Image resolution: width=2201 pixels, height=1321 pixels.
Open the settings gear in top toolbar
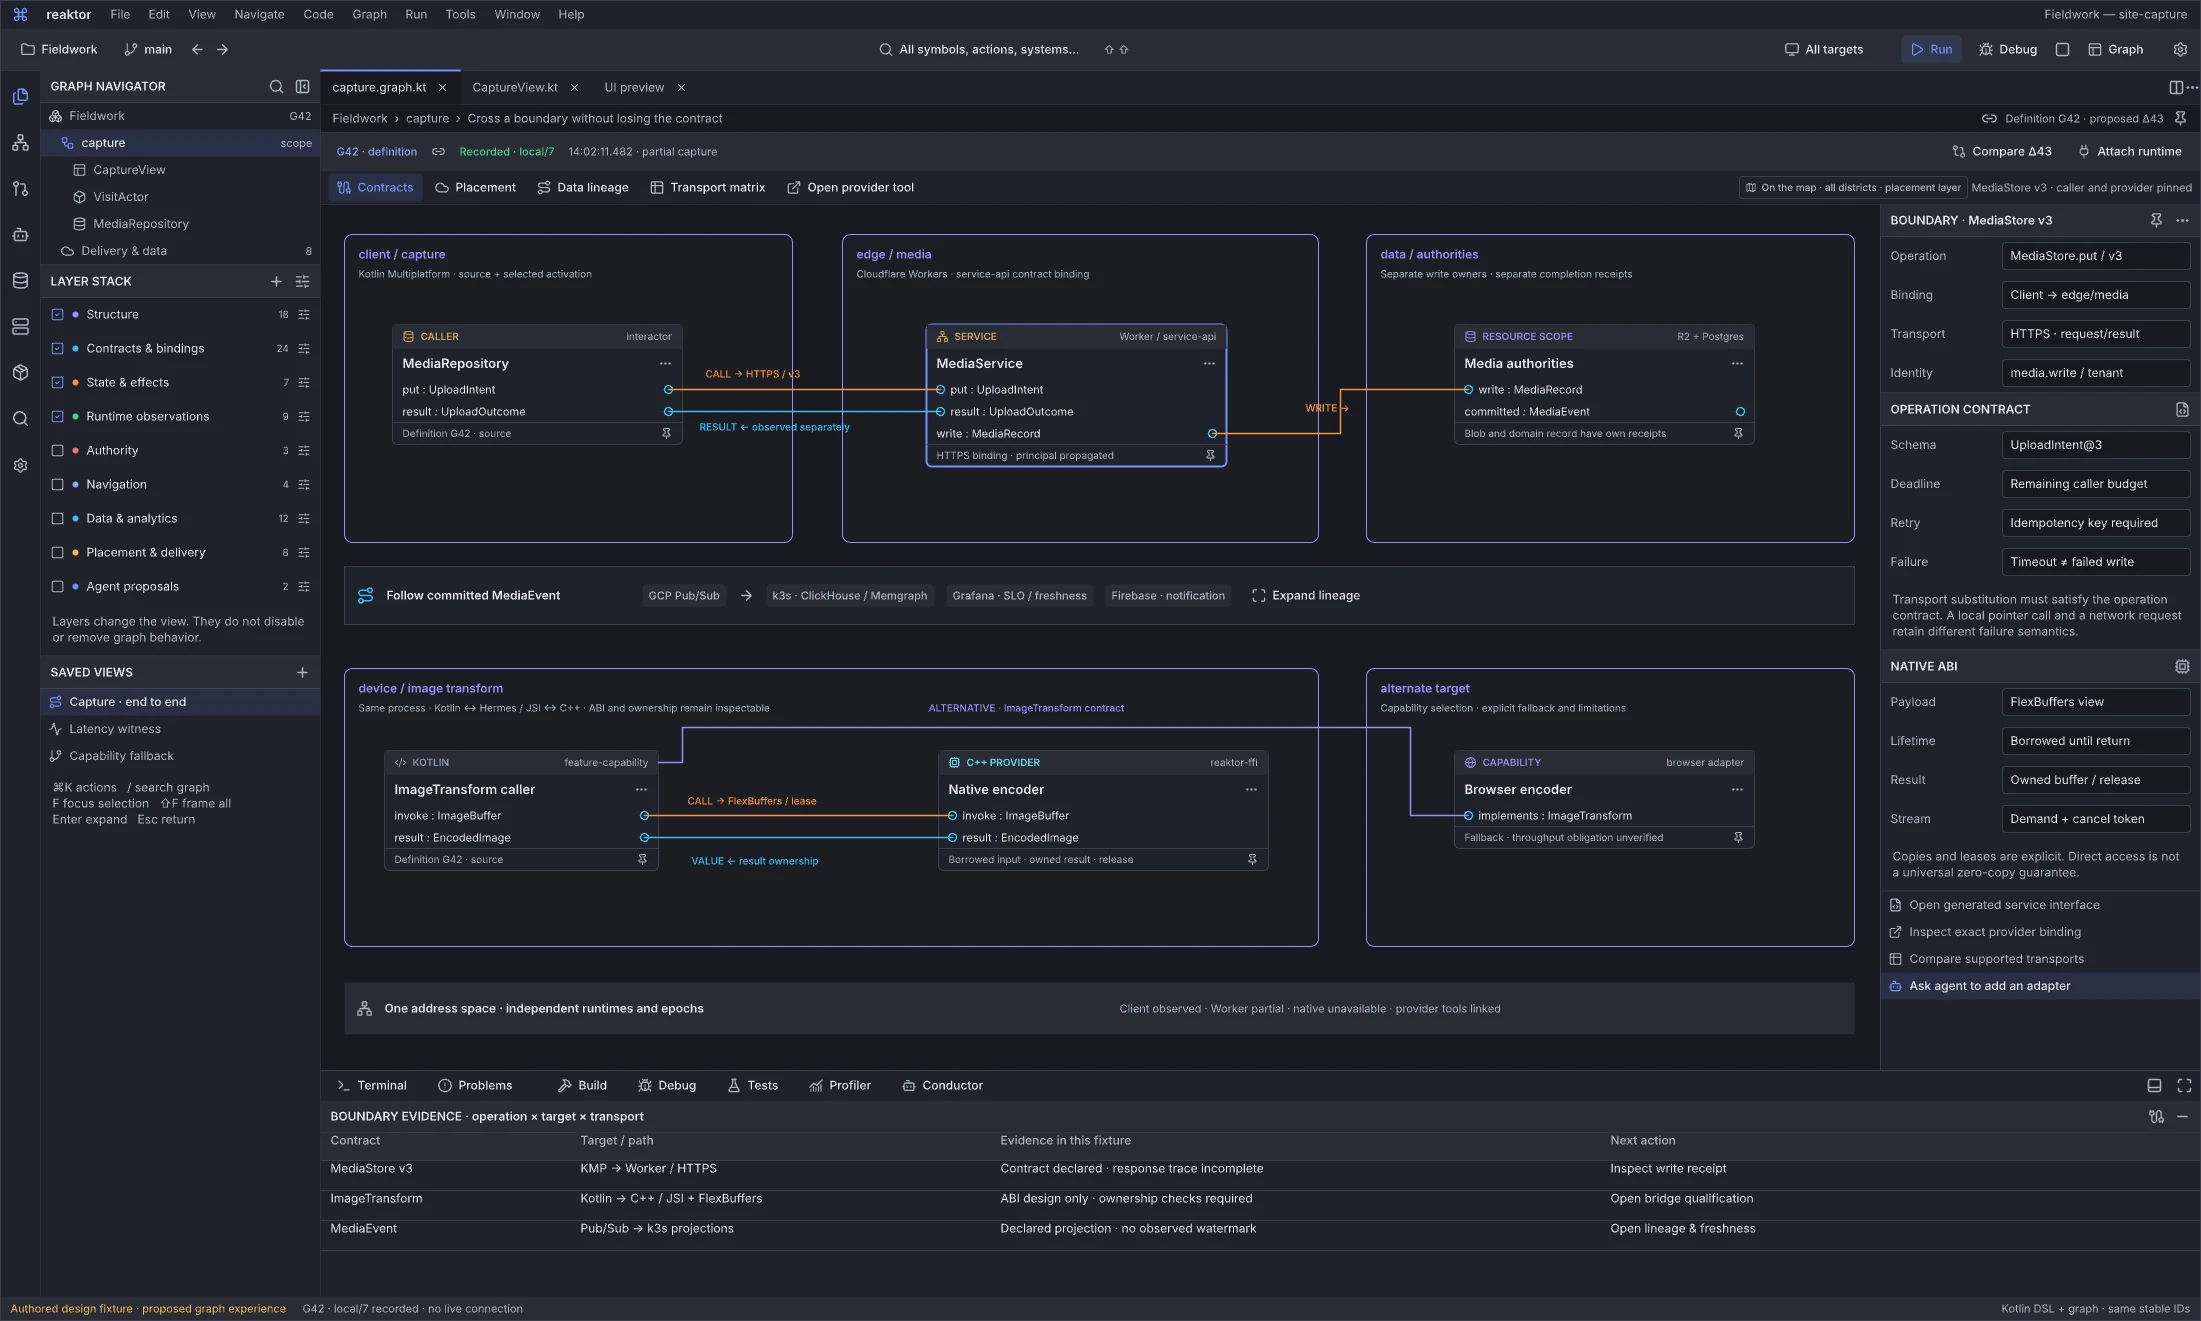[x=2180, y=50]
